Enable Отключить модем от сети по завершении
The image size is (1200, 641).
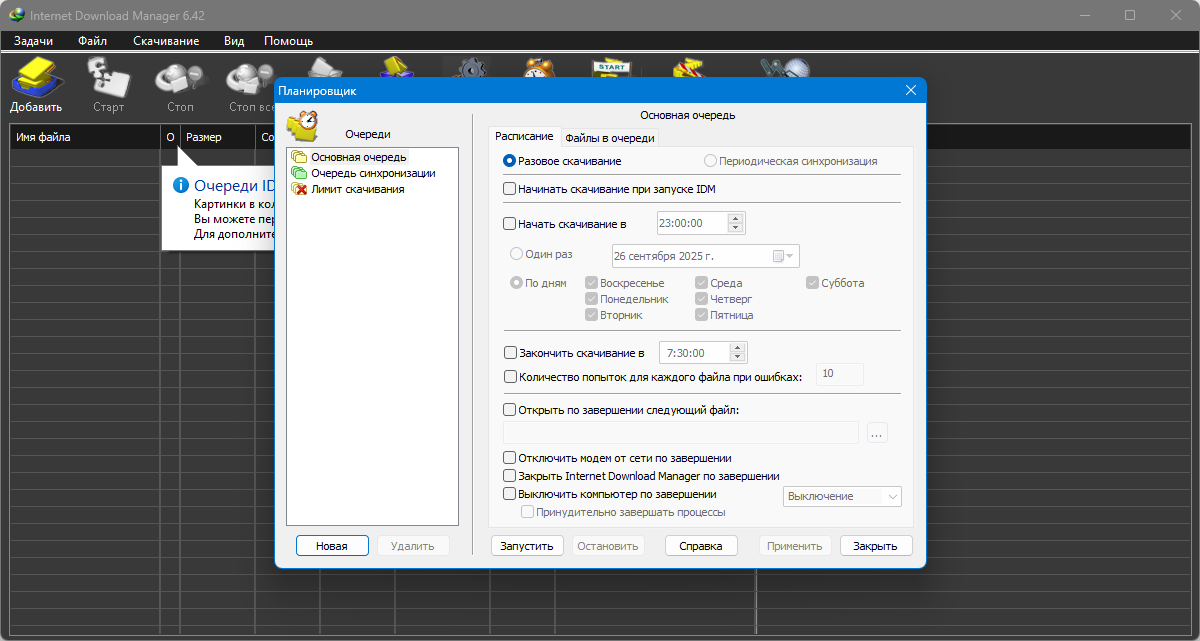[x=510, y=458]
